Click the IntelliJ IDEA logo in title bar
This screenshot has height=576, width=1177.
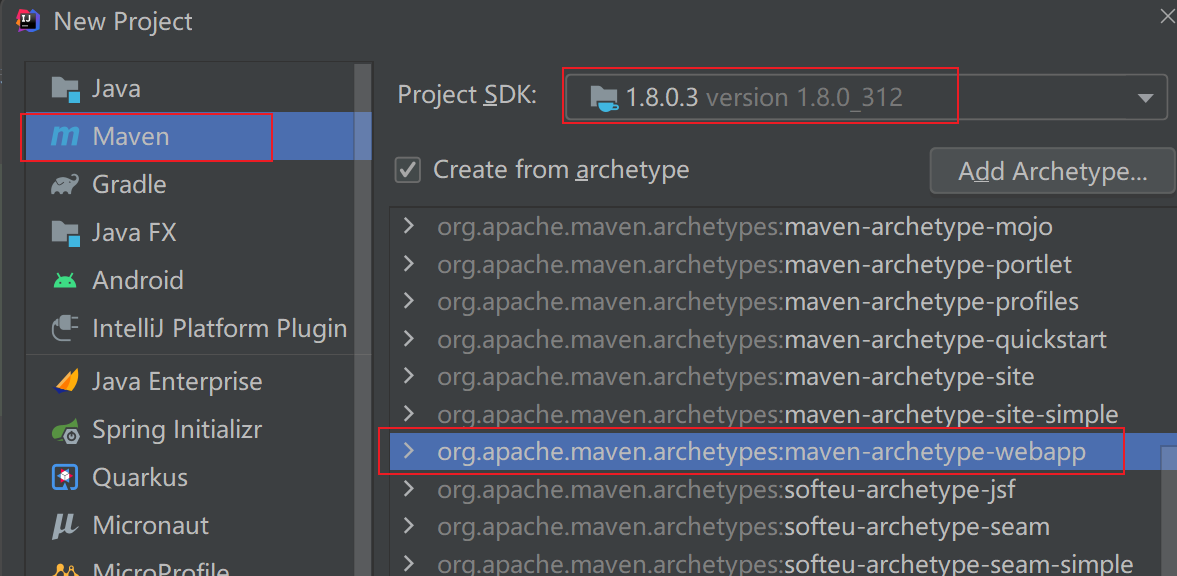pos(27,20)
